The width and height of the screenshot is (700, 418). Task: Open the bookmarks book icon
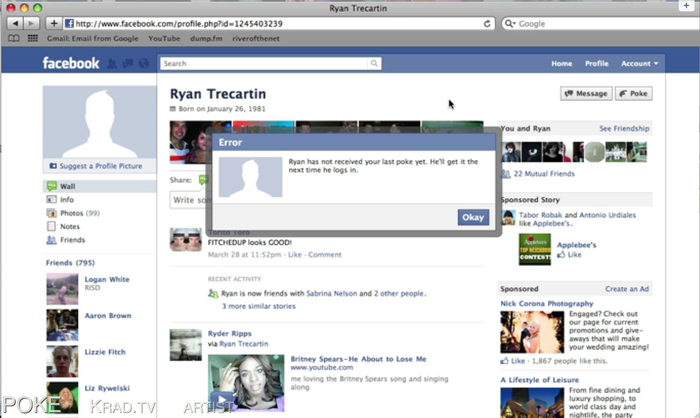tap(14, 38)
